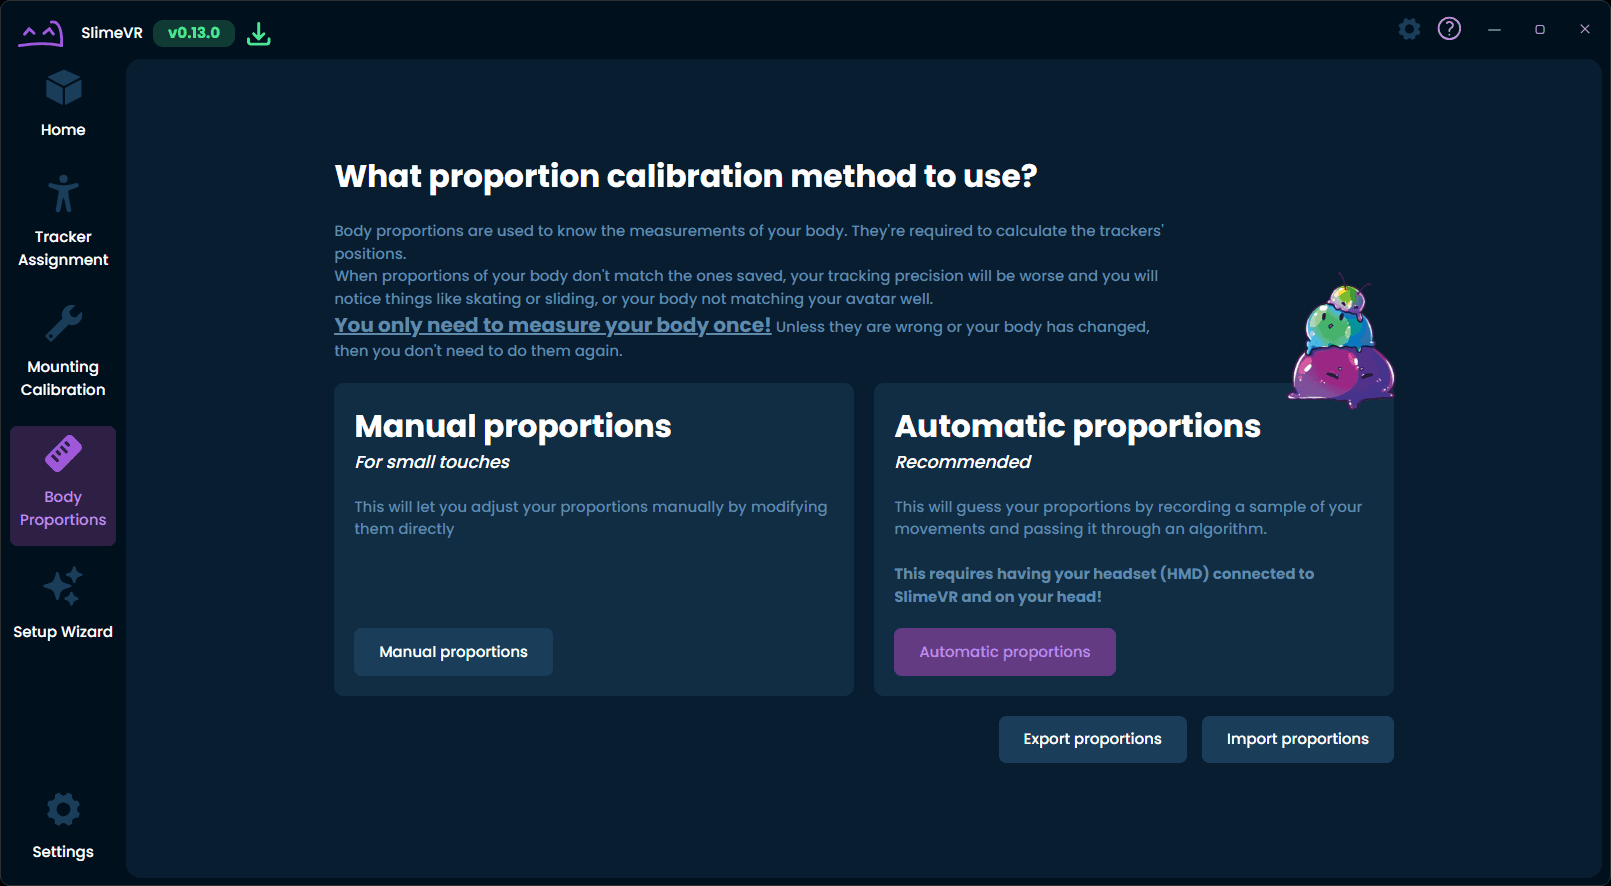Click Export proportions
The image size is (1611, 886).
(1092, 739)
